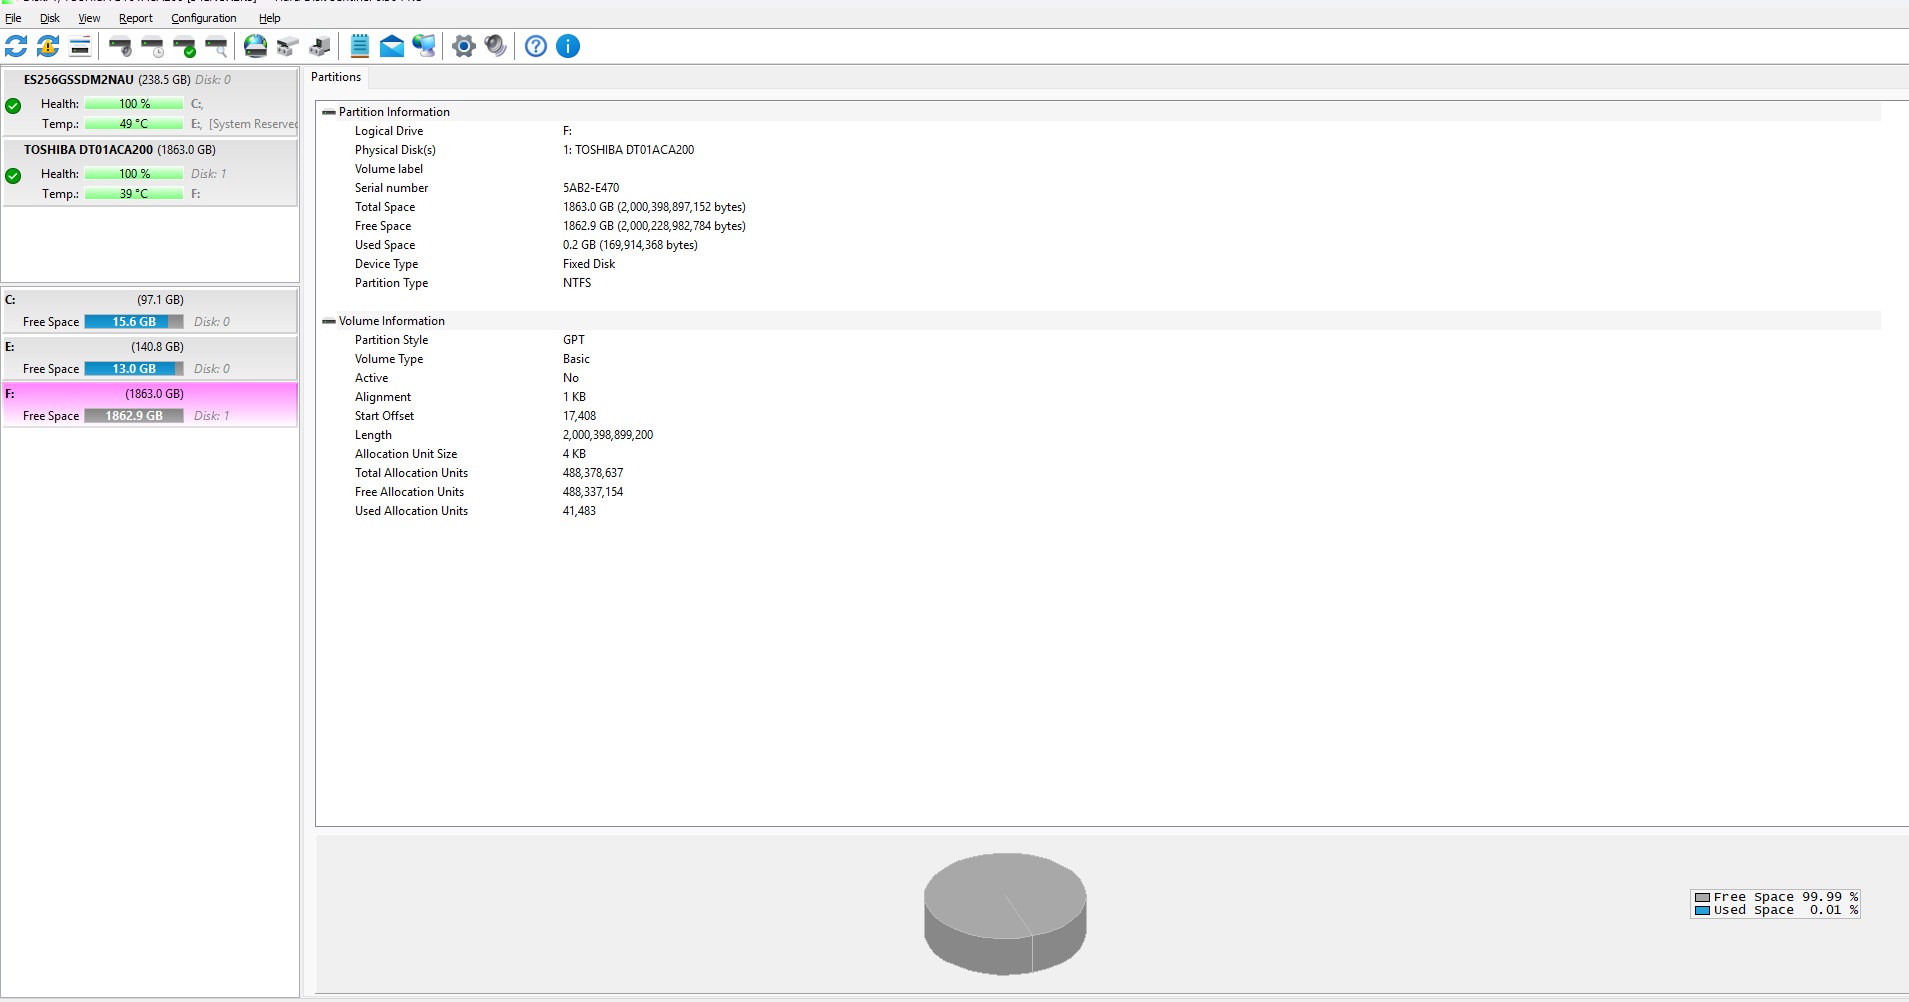This screenshot has width=1909, height=1002.
Task: Open the Configuration menu
Action: tap(203, 18)
